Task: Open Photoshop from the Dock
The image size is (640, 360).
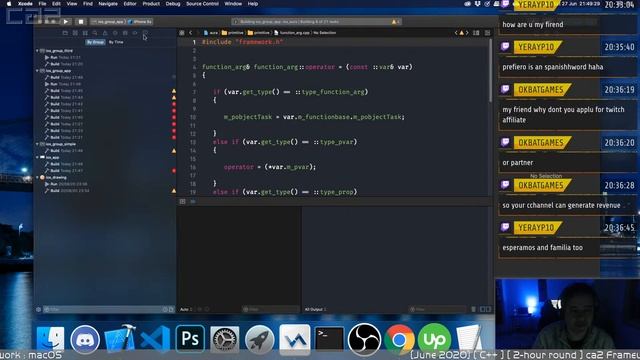Action: pos(190,339)
